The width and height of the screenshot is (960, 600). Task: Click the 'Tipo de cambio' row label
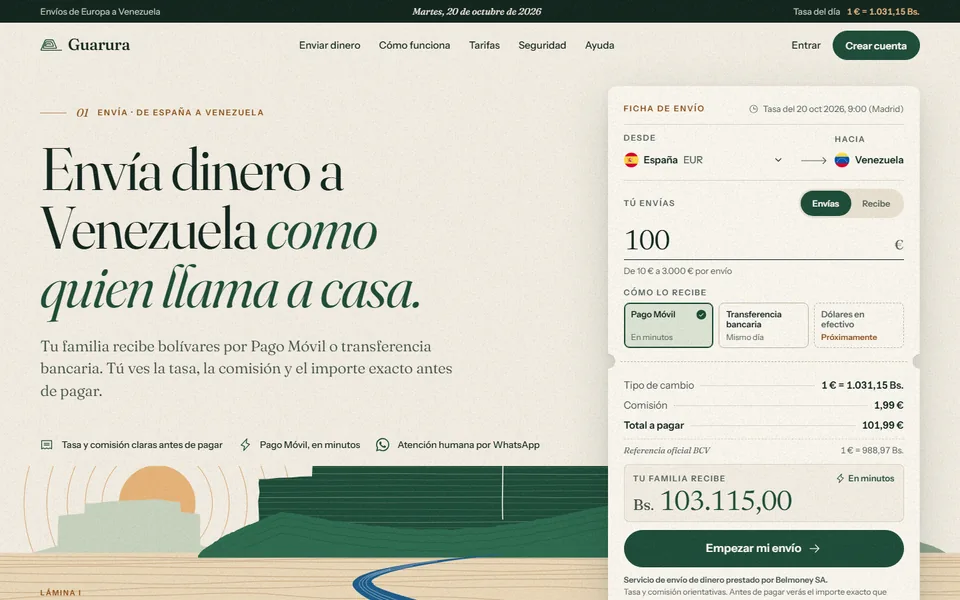click(x=659, y=385)
